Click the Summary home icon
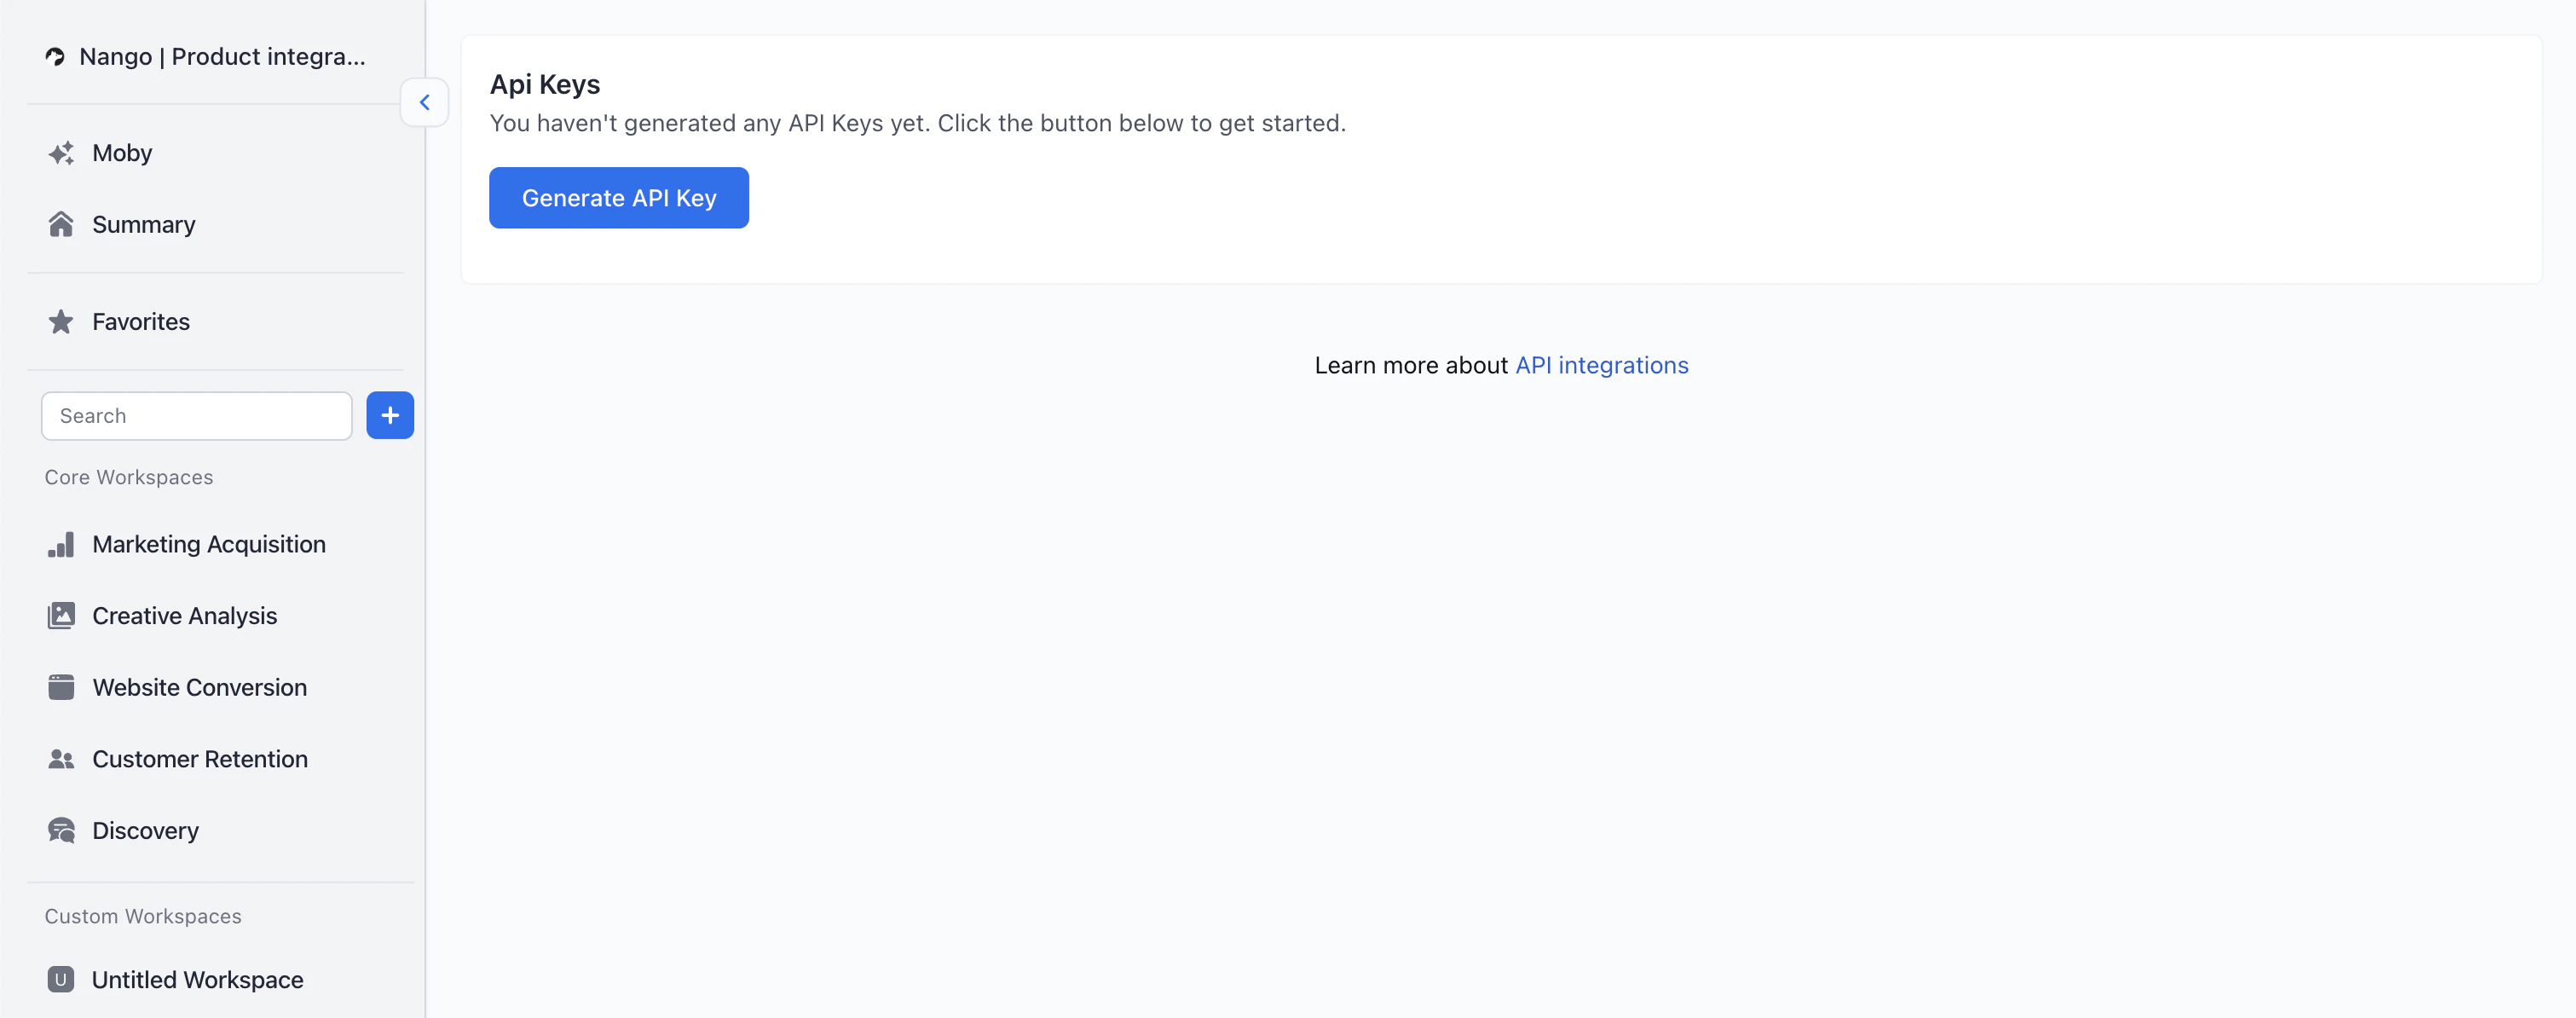This screenshot has height=1018, width=2576. coord(61,224)
